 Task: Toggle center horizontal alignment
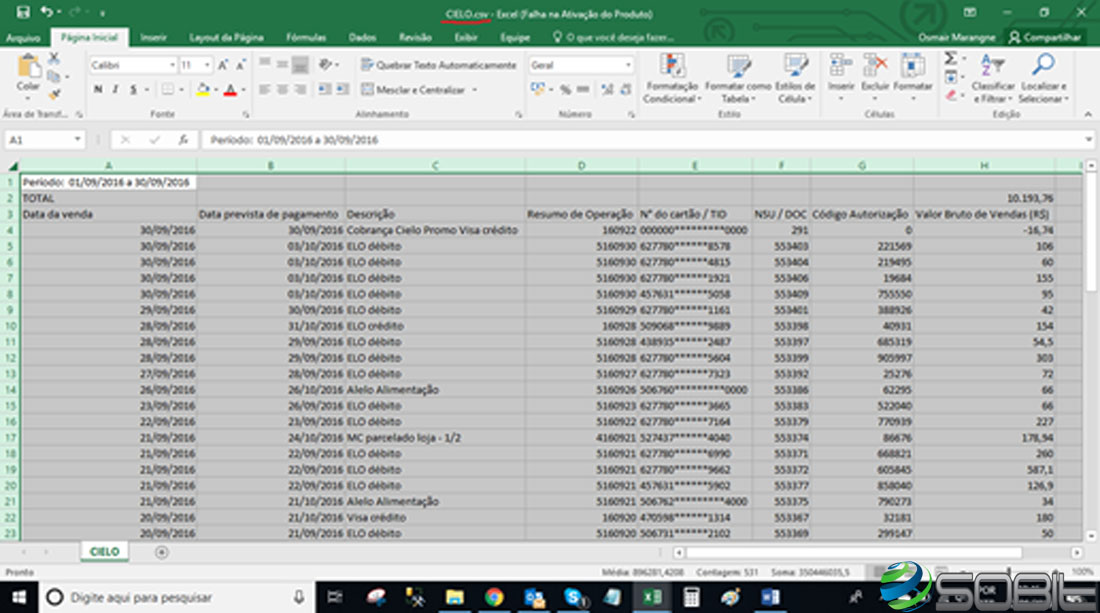(x=282, y=90)
